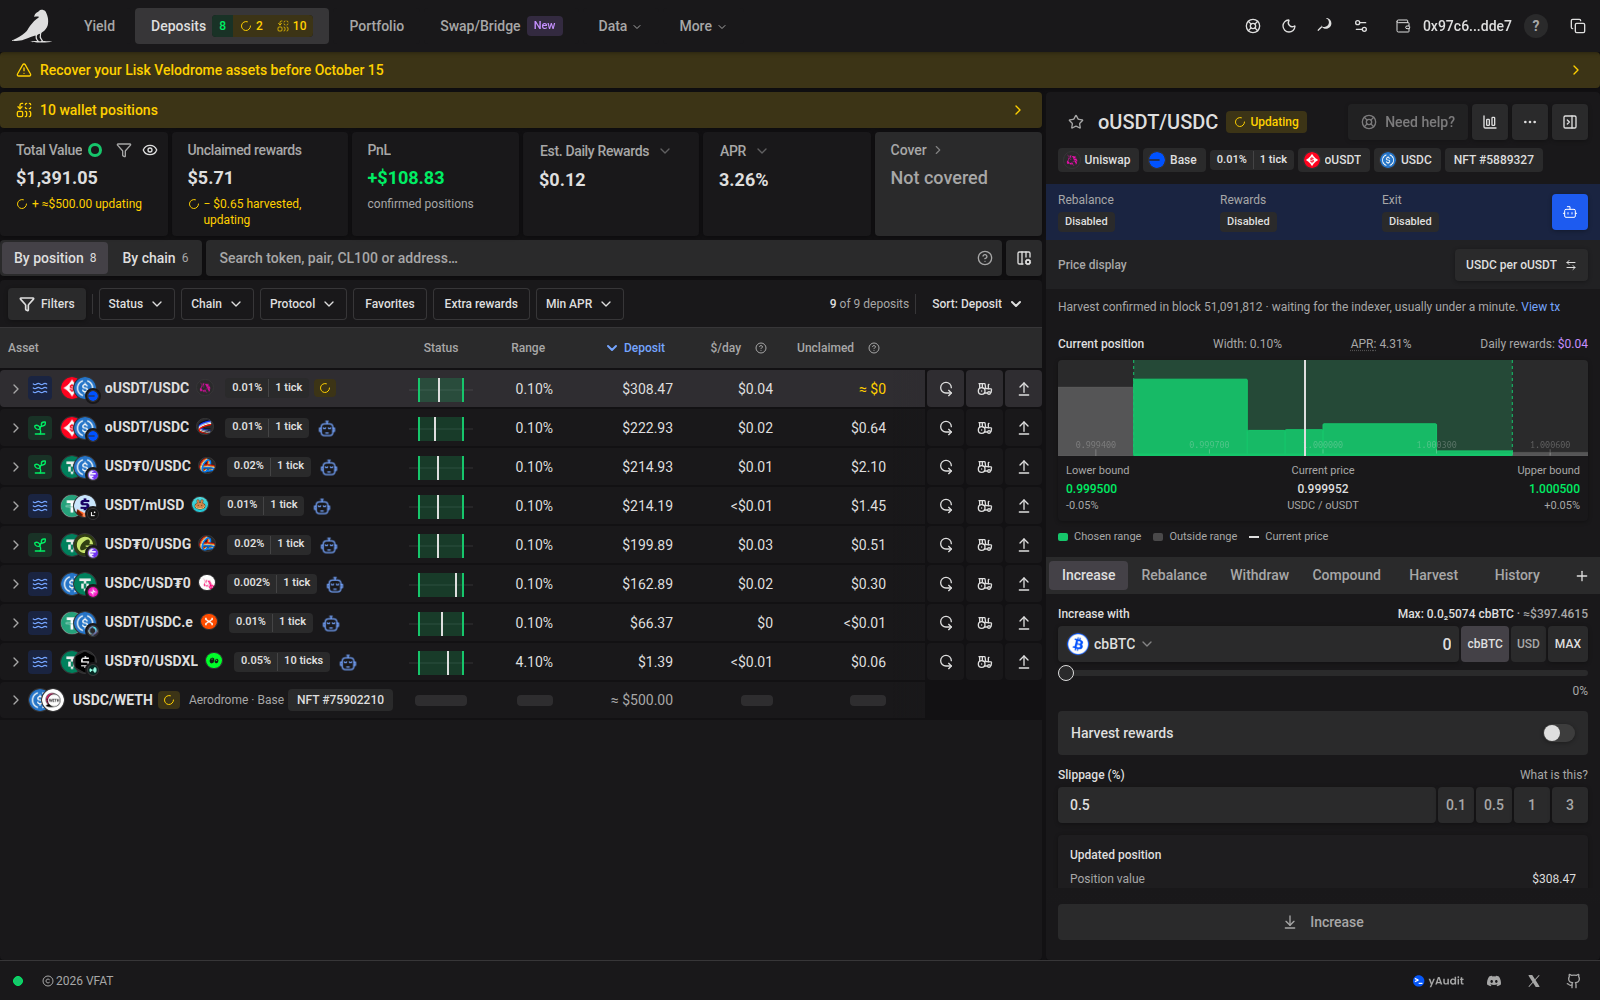Open the Portfolio page
1600x1000 pixels.
coord(377,26)
